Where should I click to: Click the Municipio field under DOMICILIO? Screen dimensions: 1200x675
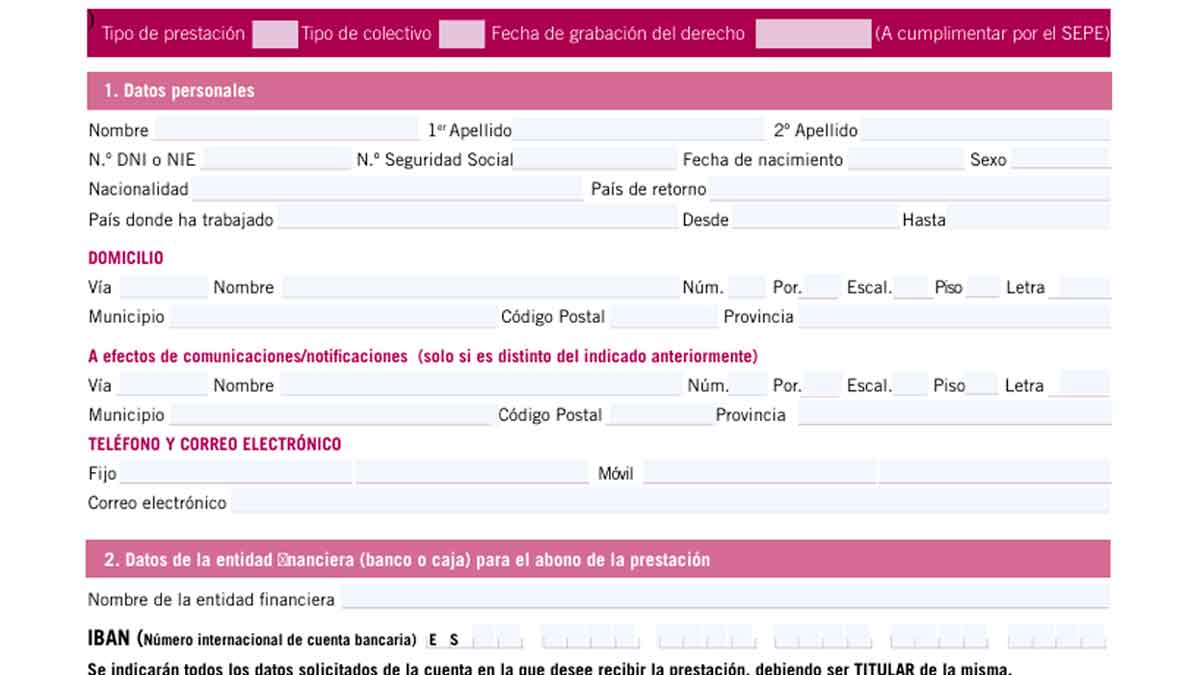tap(331, 317)
